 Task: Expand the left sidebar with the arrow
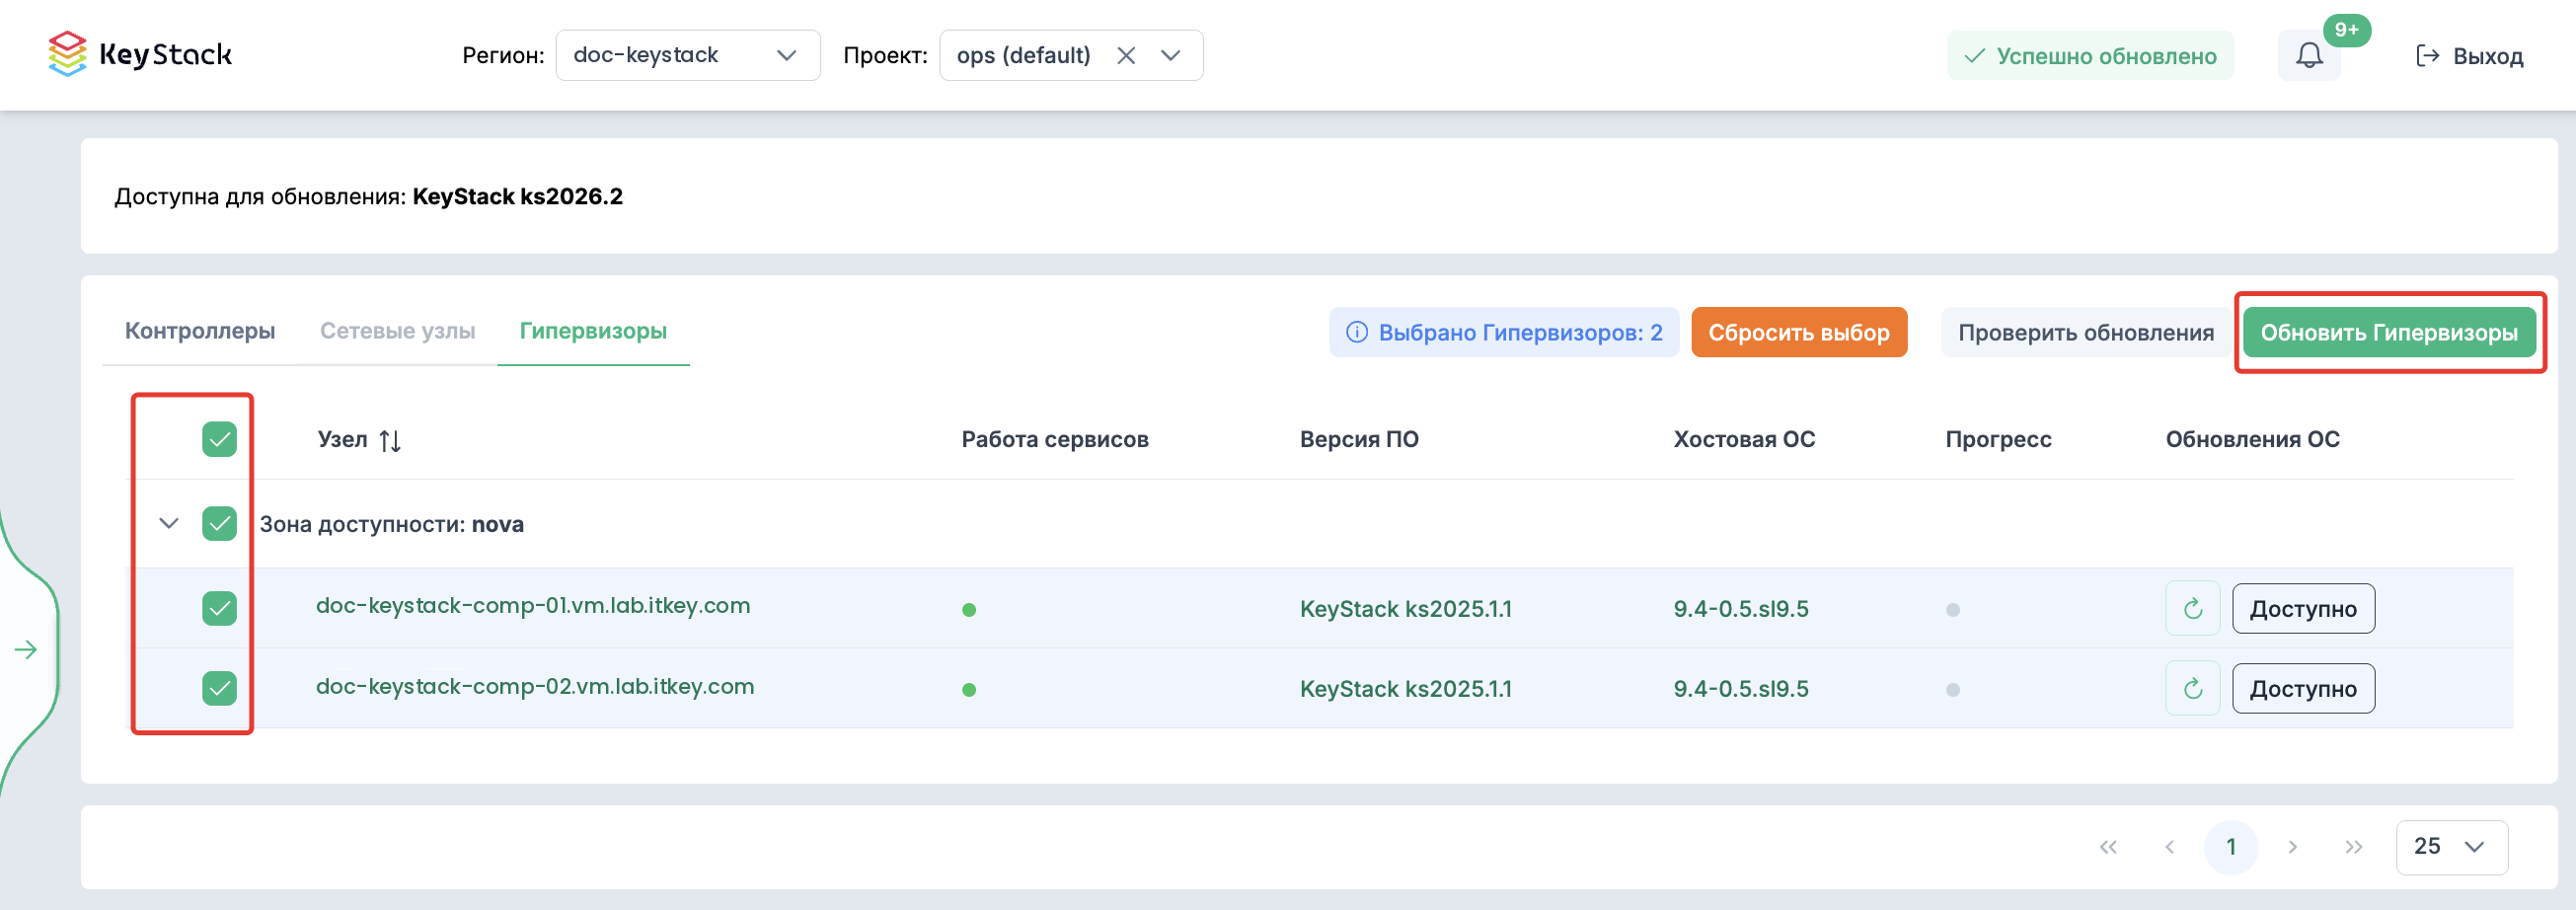pyautogui.click(x=26, y=650)
